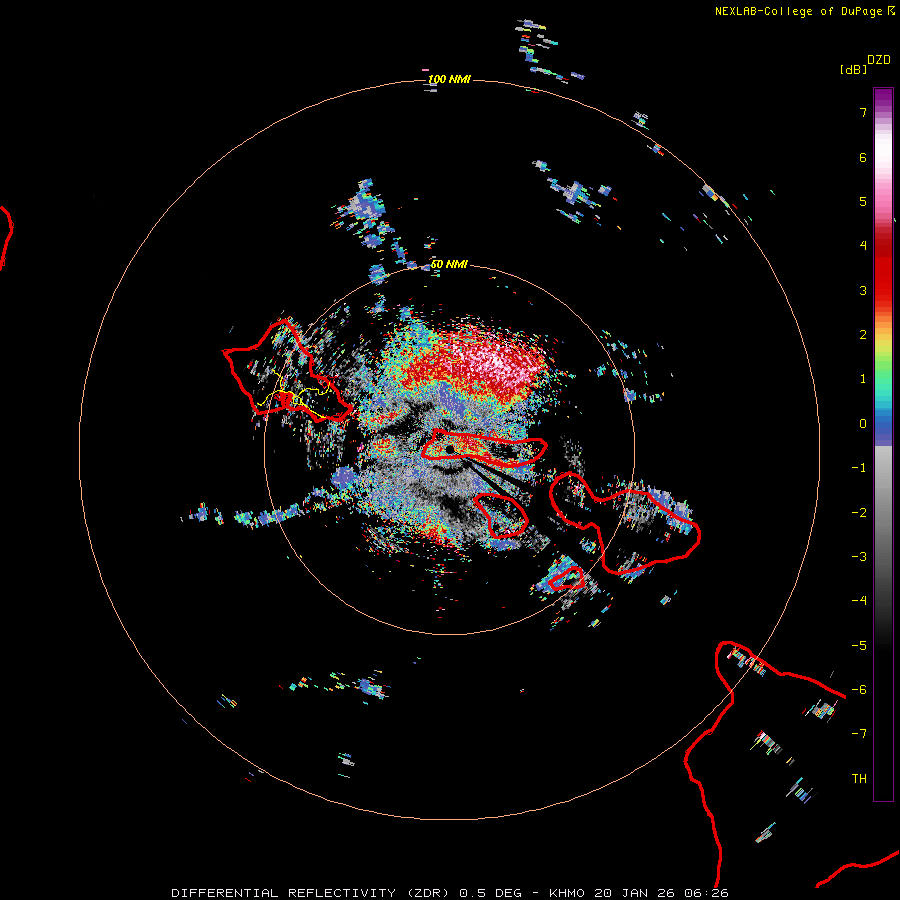Click the 7 value on the color scale
900x900 pixels.
tap(863, 112)
